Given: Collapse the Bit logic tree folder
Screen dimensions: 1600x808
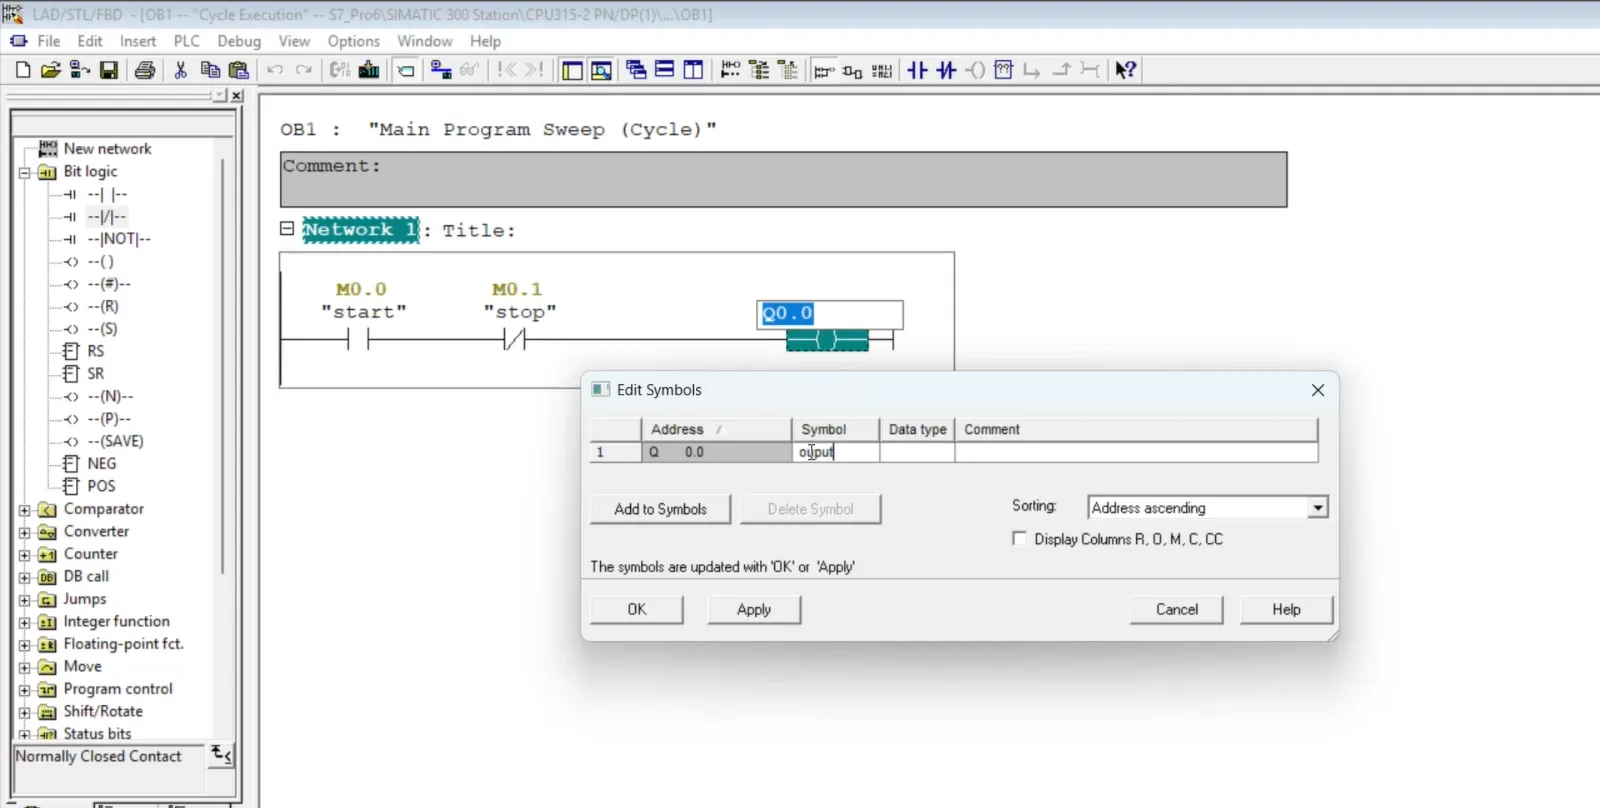Looking at the screenshot, I should (x=25, y=172).
